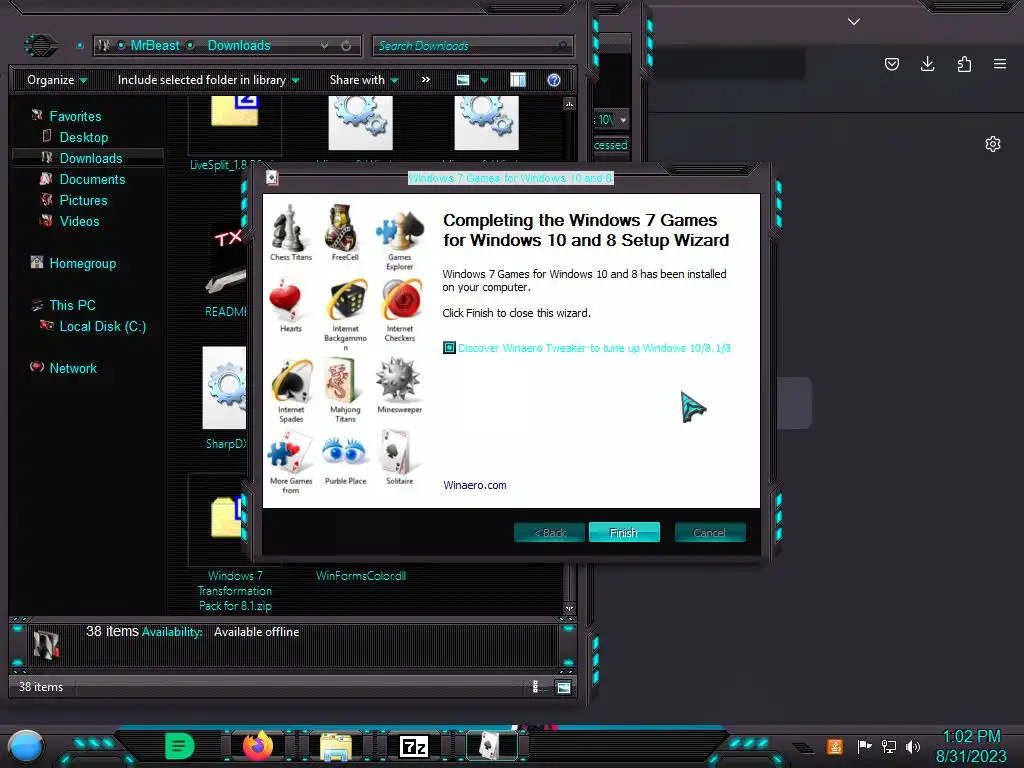Image resolution: width=1024 pixels, height=768 pixels.
Task: Open green notes app on taskbar
Action: [180, 745]
